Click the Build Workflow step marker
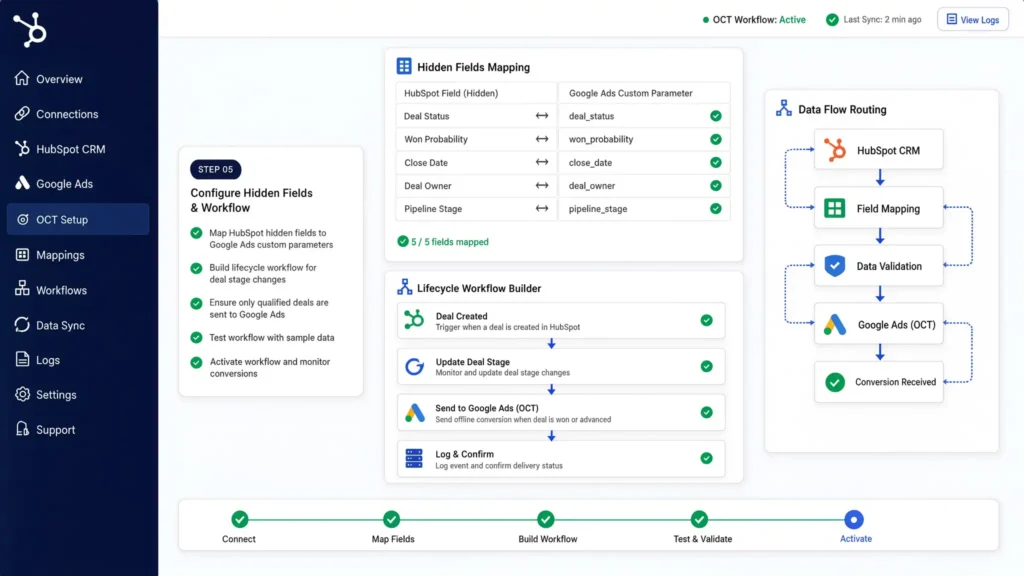 point(546,519)
